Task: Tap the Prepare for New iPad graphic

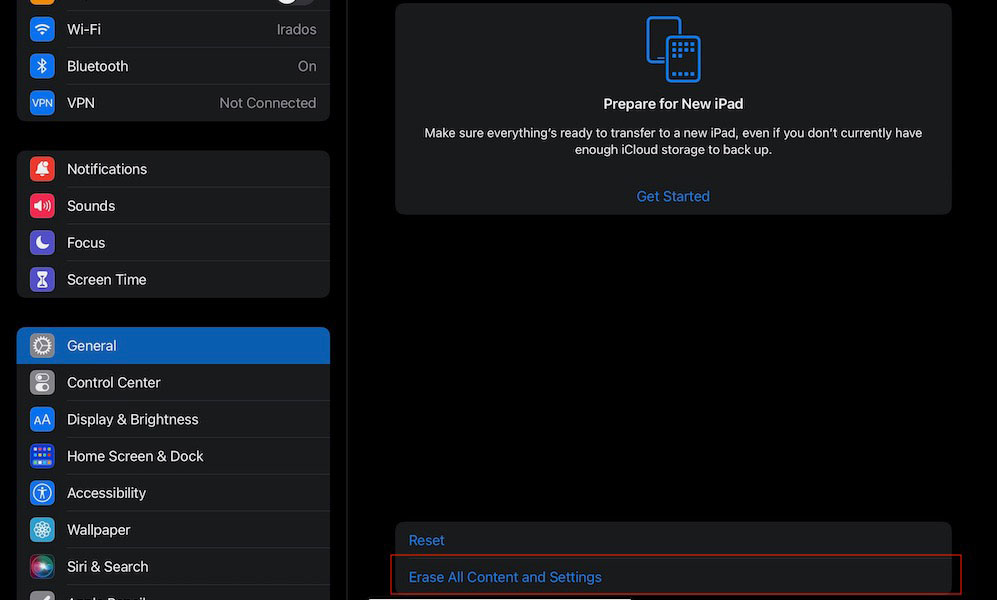Action: point(673,49)
